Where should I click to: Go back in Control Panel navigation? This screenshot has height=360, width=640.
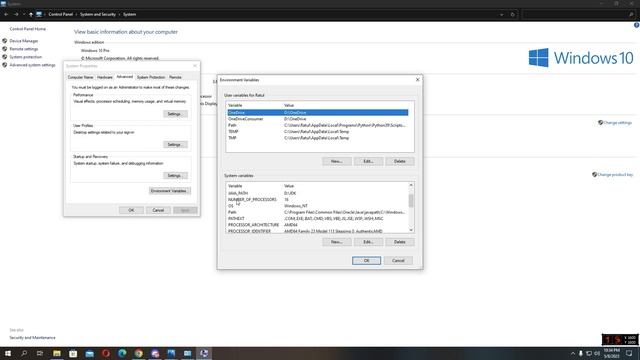coord(6,14)
